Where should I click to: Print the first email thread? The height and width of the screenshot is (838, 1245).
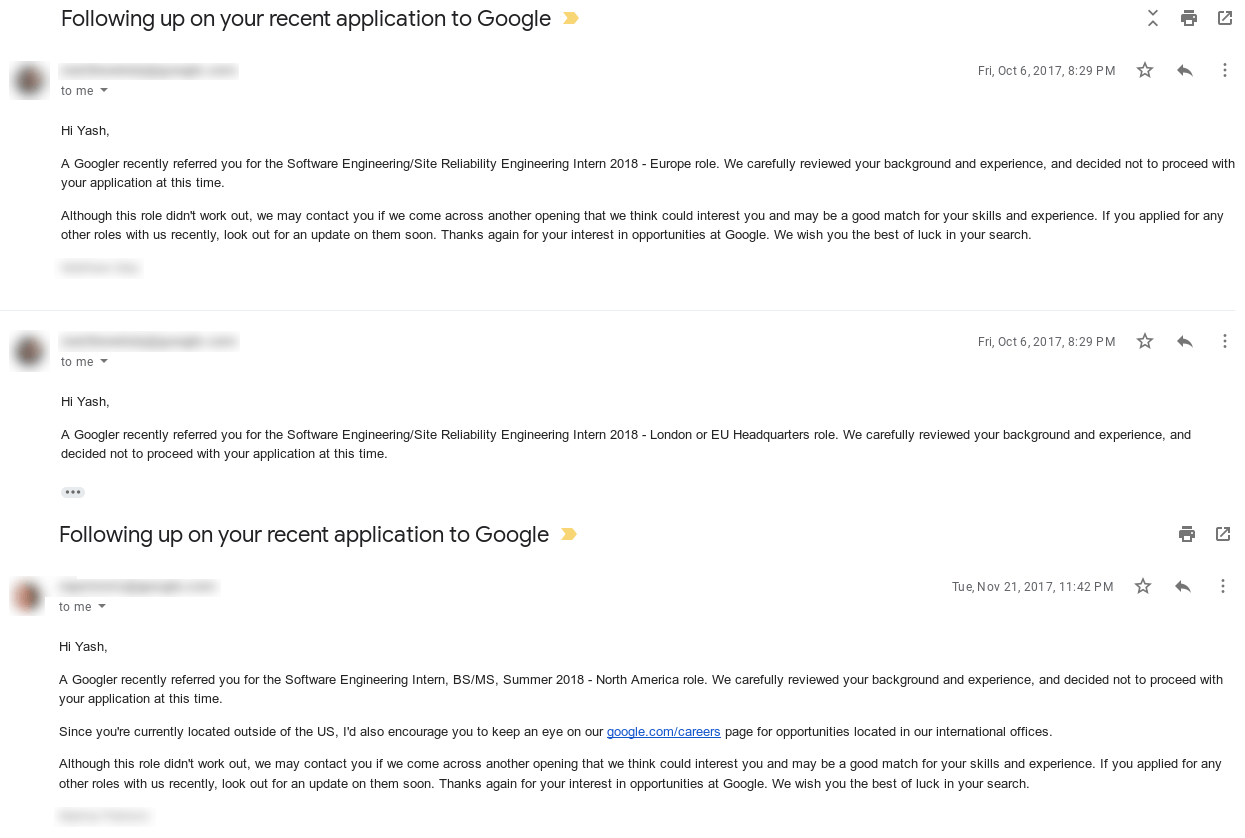[1189, 18]
